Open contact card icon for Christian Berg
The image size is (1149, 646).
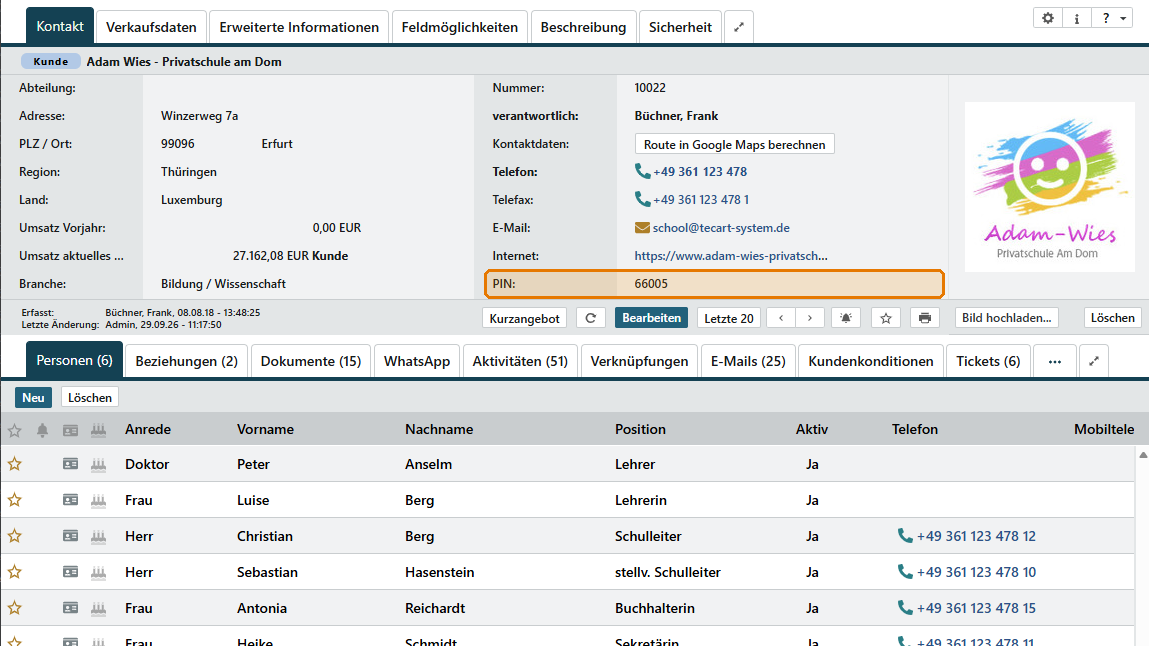[70, 535]
